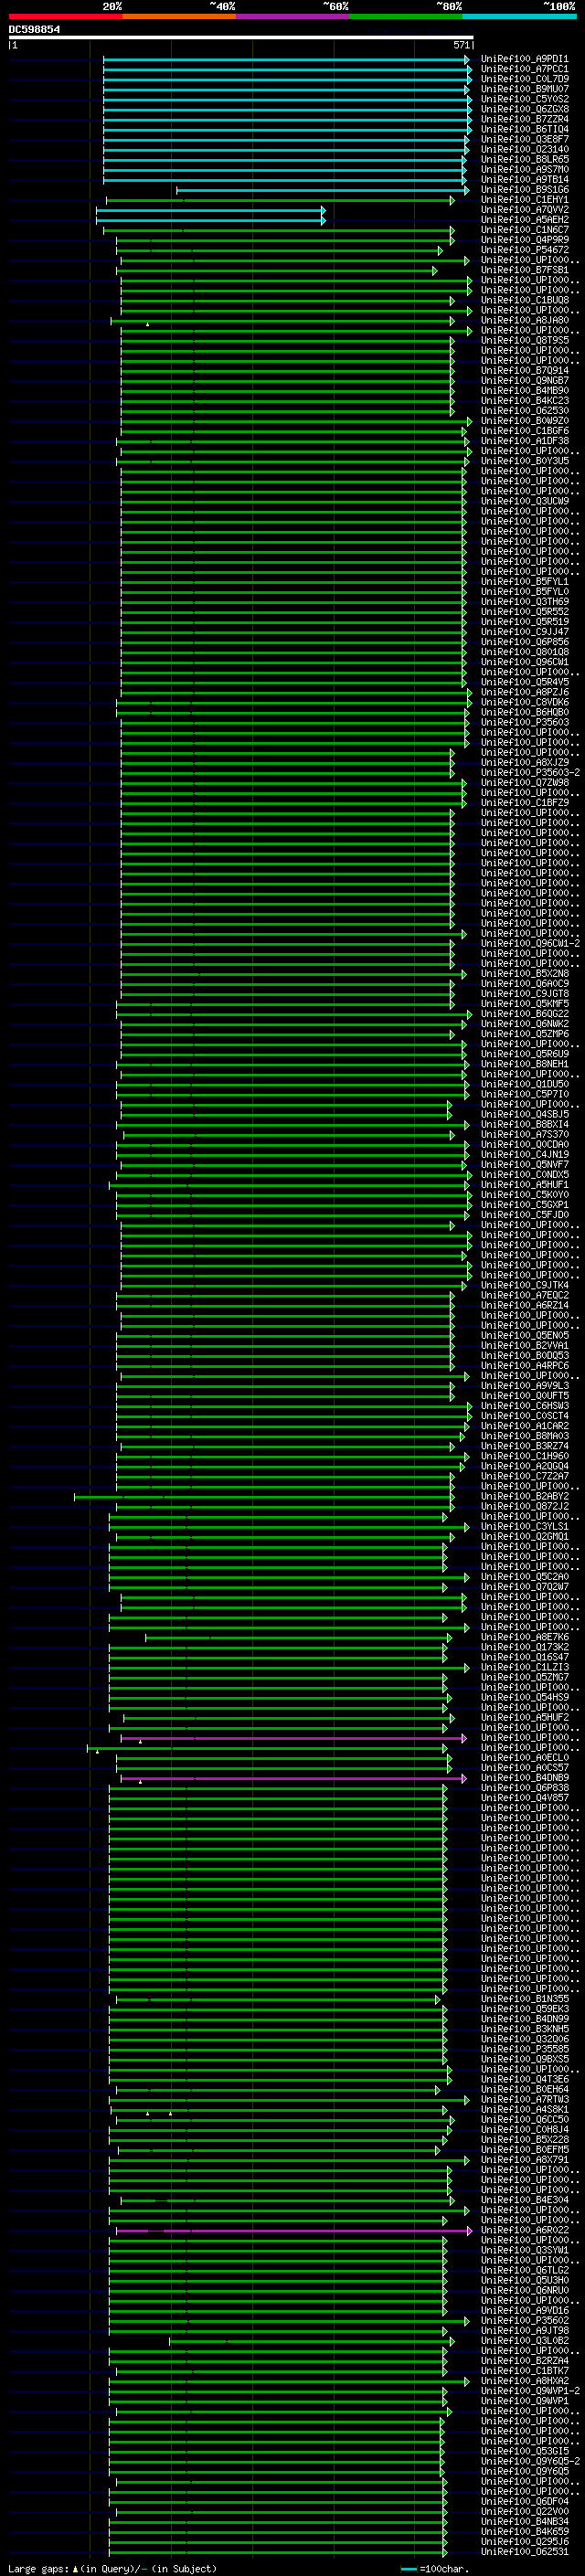Select hit UniRef100_C5FJD0
The image size is (585, 2576).
click(524, 1215)
